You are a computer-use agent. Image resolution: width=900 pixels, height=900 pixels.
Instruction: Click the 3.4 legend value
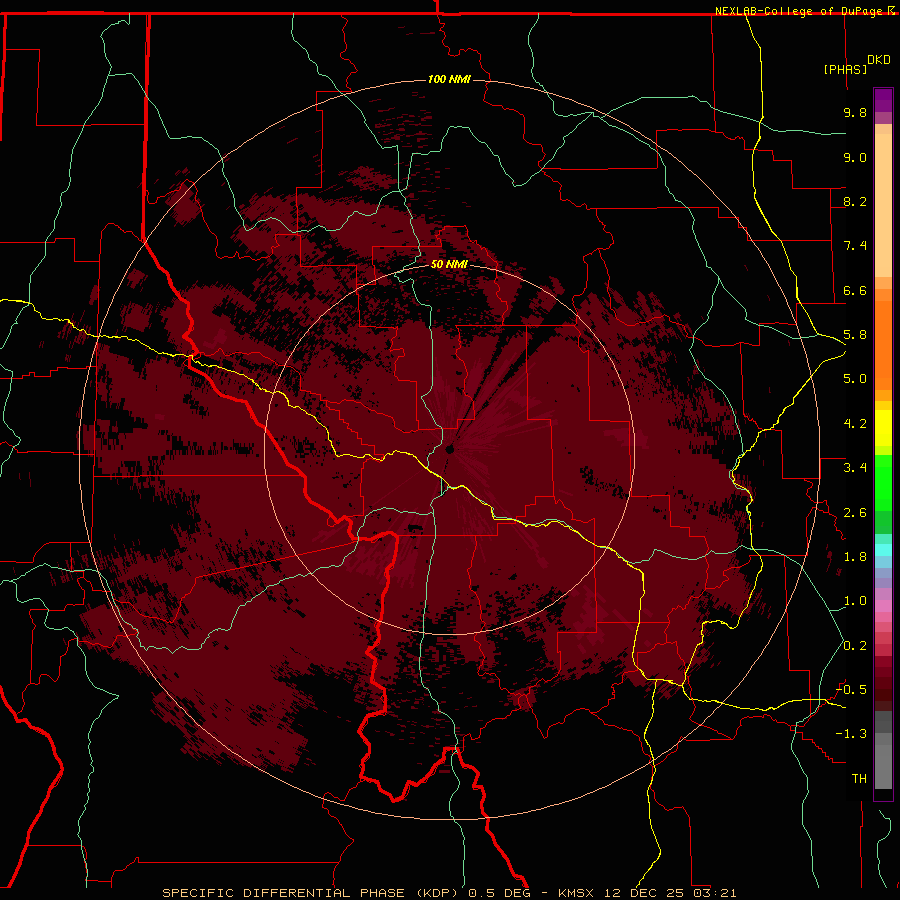point(855,468)
